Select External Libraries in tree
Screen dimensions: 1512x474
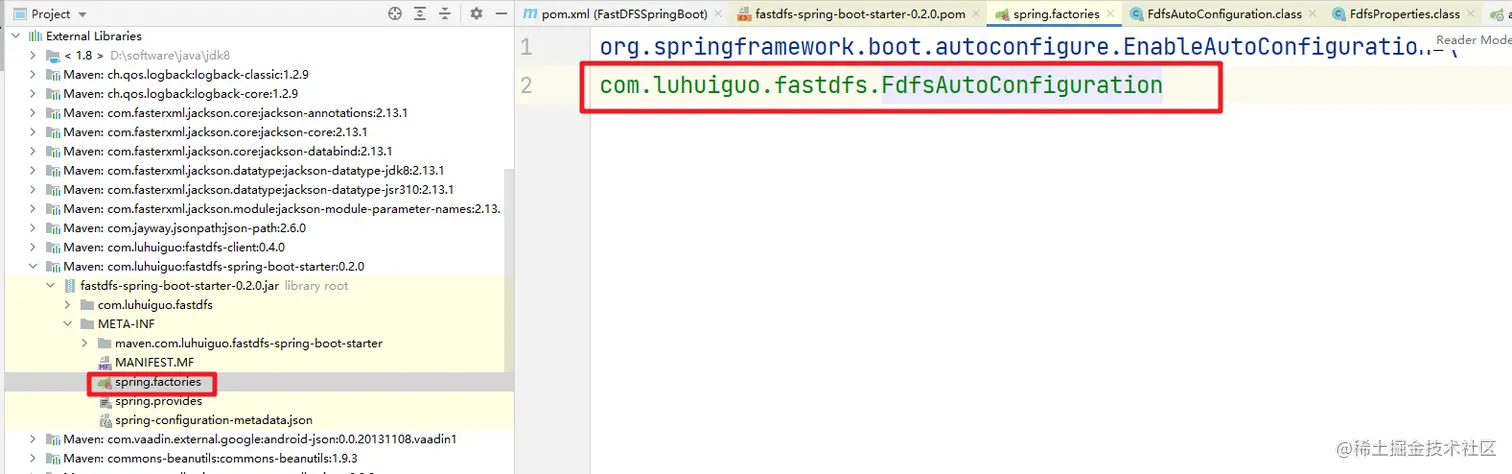(95, 36)
